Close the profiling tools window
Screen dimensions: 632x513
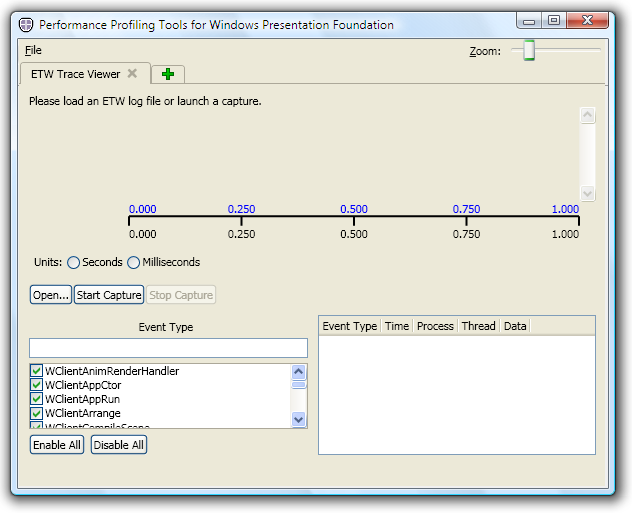coord(587,21)
